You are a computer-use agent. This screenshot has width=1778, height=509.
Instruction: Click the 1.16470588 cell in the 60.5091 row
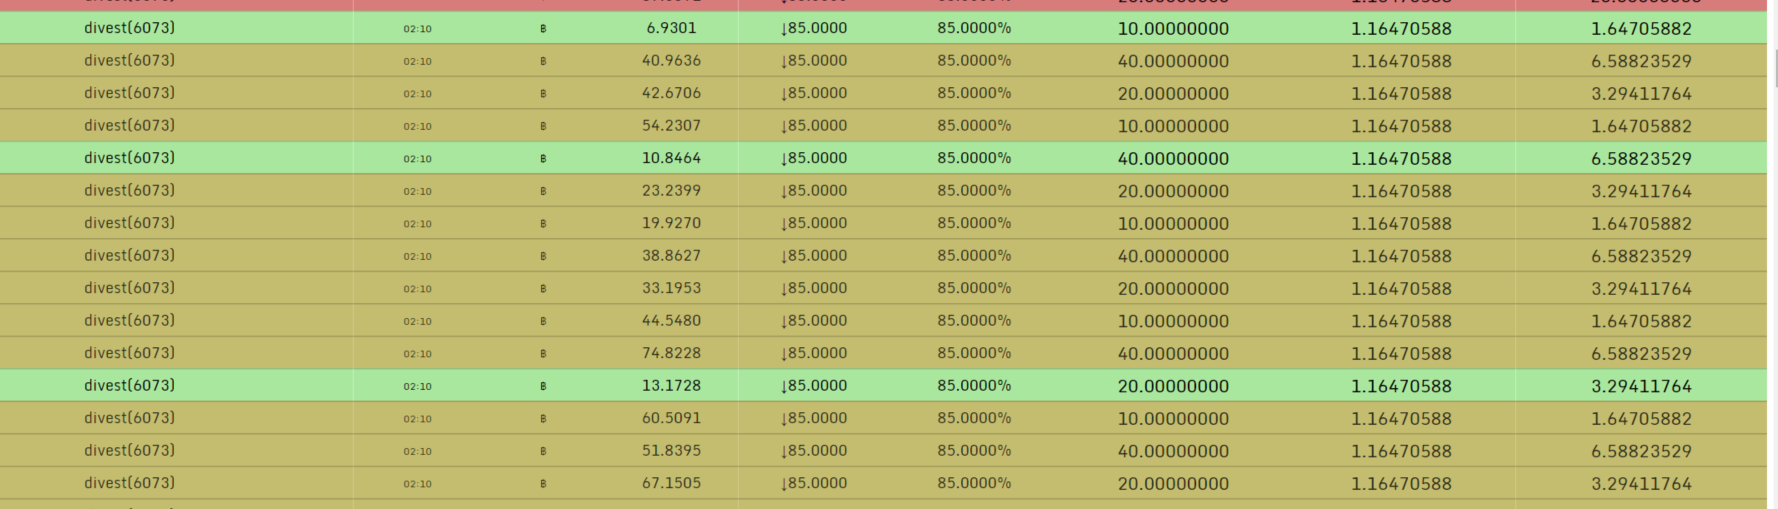[1401, 418]
